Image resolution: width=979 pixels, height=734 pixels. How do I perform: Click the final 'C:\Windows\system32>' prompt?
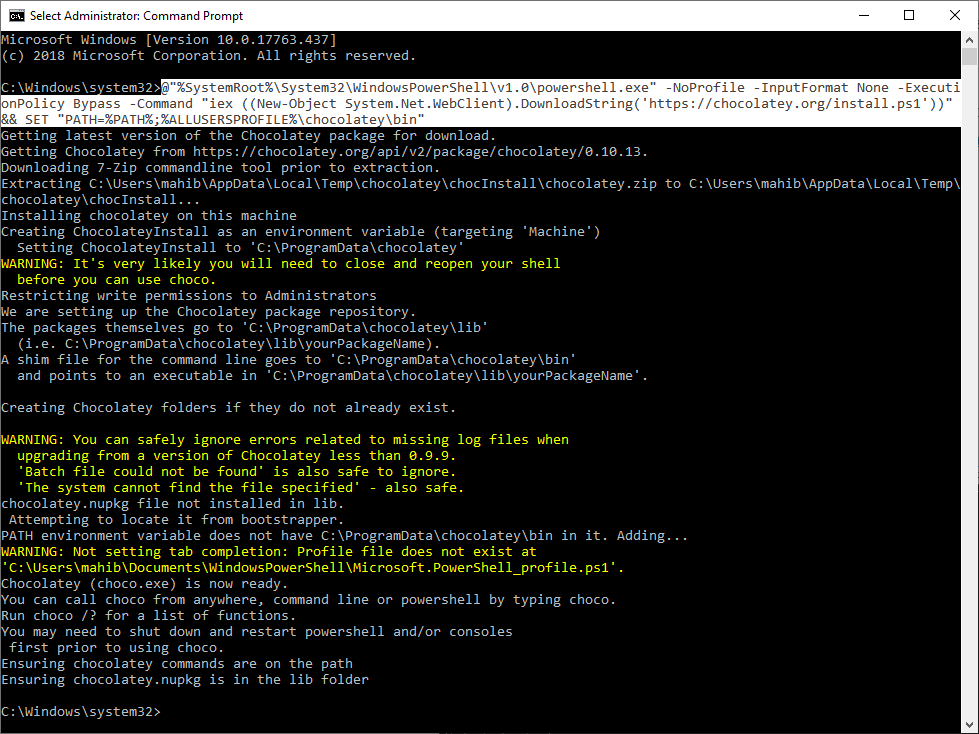(81, 712)
